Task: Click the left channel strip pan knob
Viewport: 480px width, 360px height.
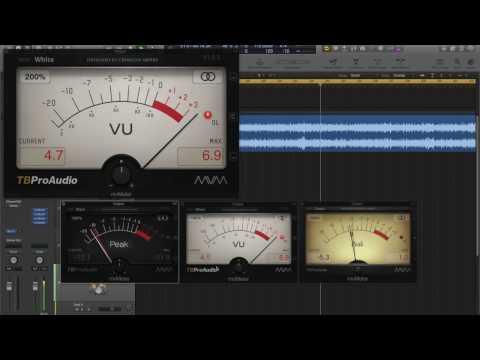Action: tap(14, 260)
